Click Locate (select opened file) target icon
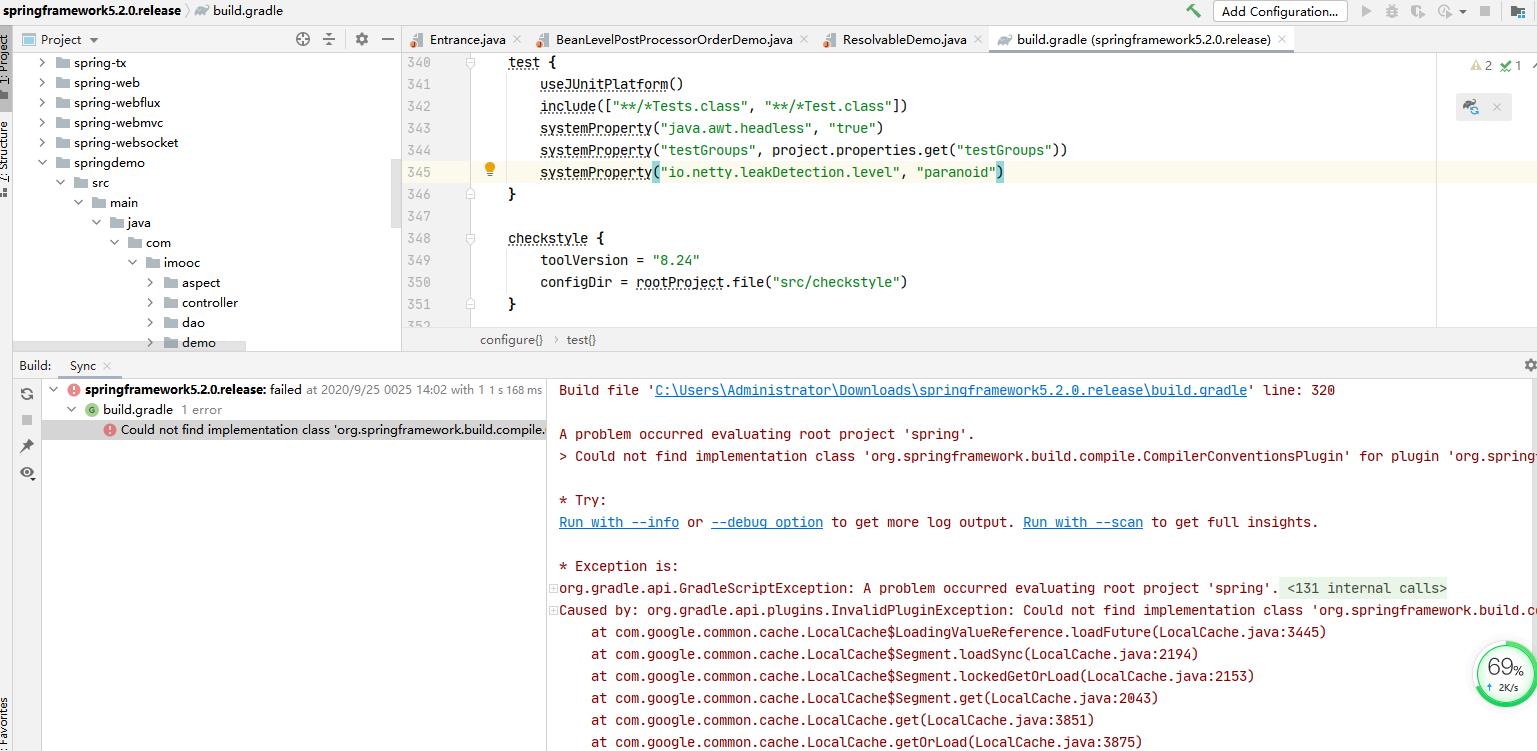Image resolution: width=1537 pixels, height=751 pixels. click(303, 39)
